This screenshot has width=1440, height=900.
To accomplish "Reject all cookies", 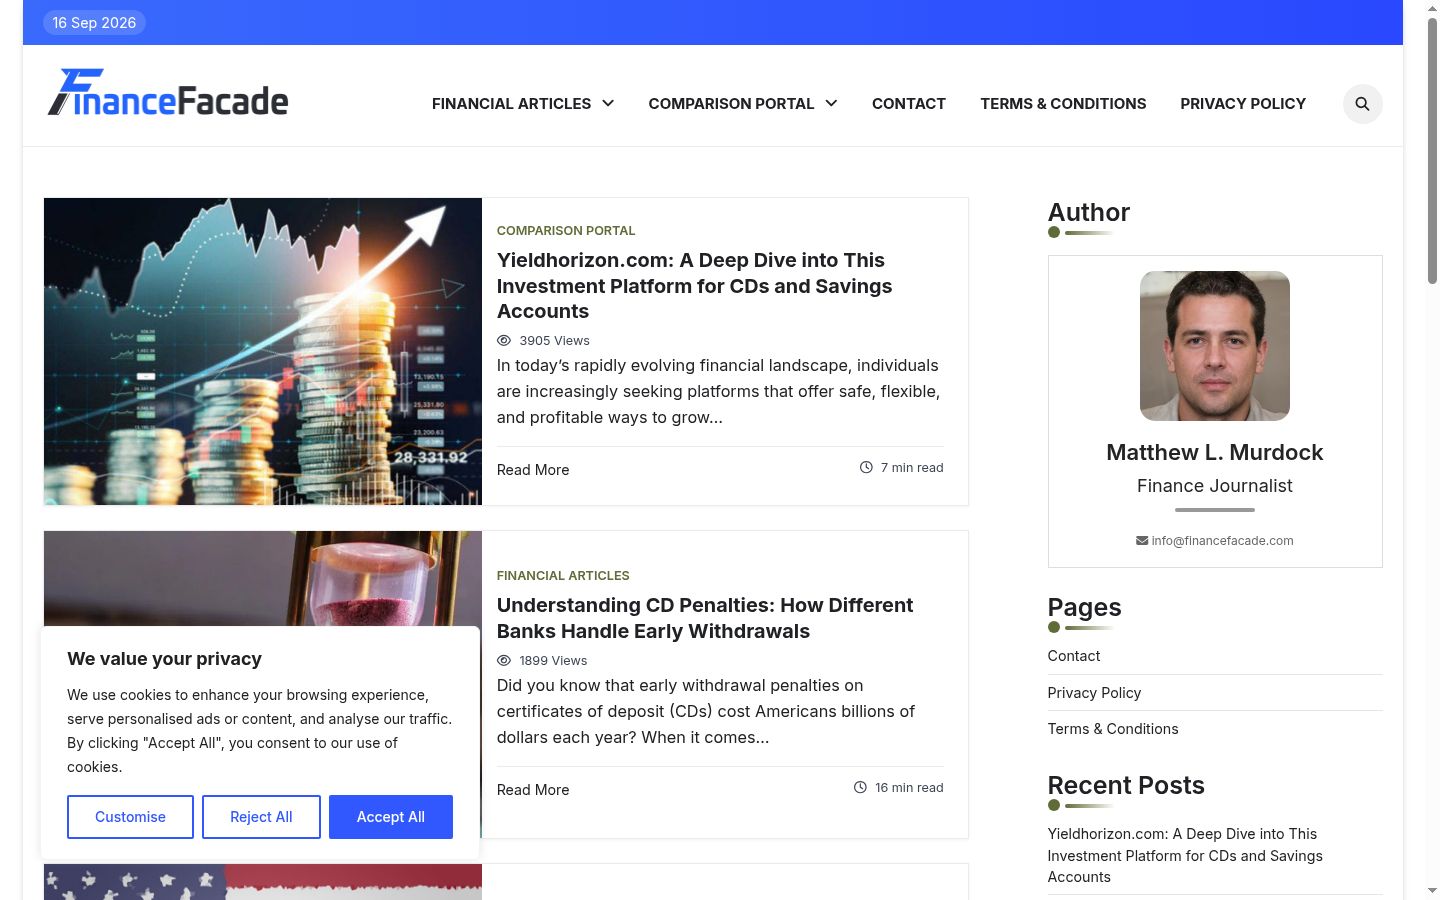I will (261, 817).
